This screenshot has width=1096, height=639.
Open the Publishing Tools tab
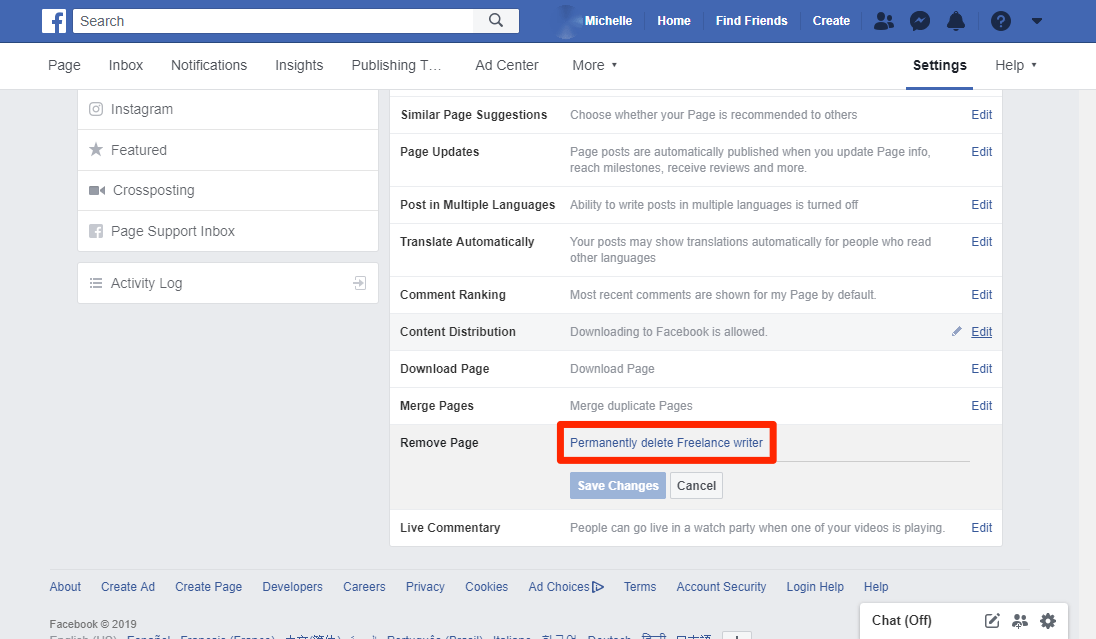(x=396, y=65)
